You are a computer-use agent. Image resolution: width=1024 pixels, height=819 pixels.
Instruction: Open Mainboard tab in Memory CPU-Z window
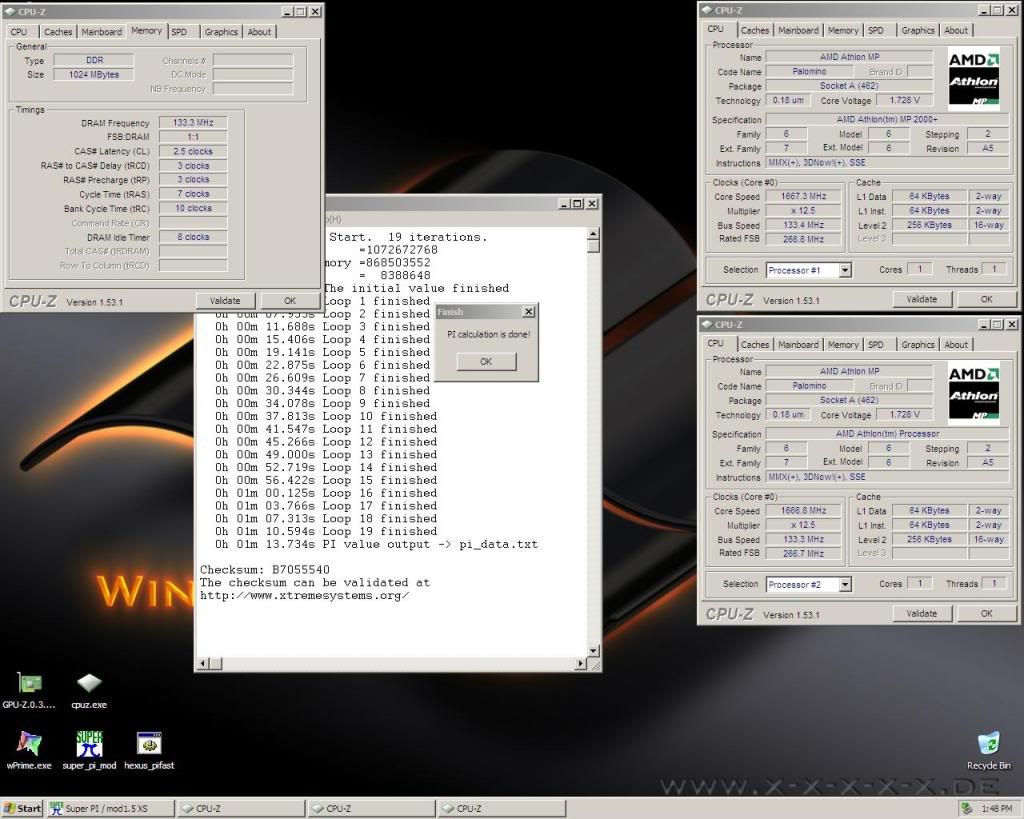click(x=101, y=31)
